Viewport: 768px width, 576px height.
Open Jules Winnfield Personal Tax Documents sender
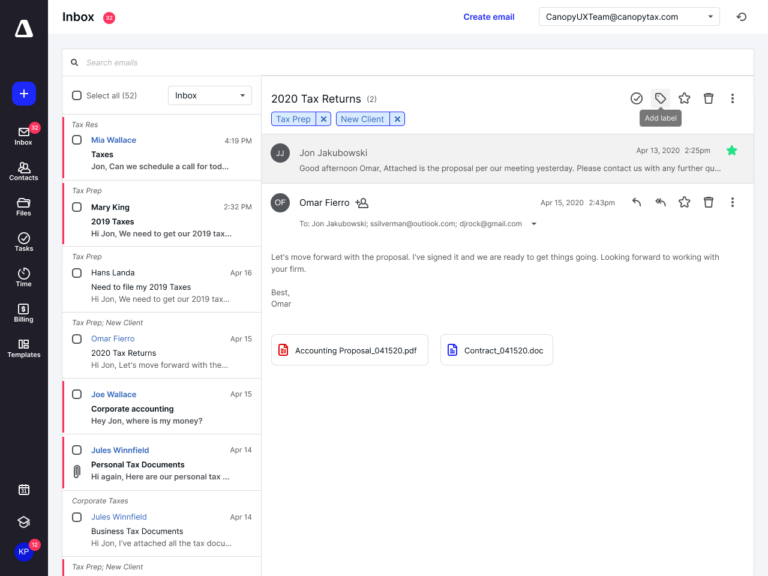pyautogui.click(x=120, y=450)
